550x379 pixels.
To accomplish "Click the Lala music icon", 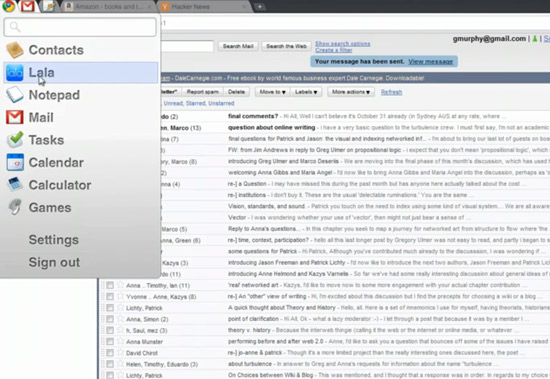I will pos(15,73).
